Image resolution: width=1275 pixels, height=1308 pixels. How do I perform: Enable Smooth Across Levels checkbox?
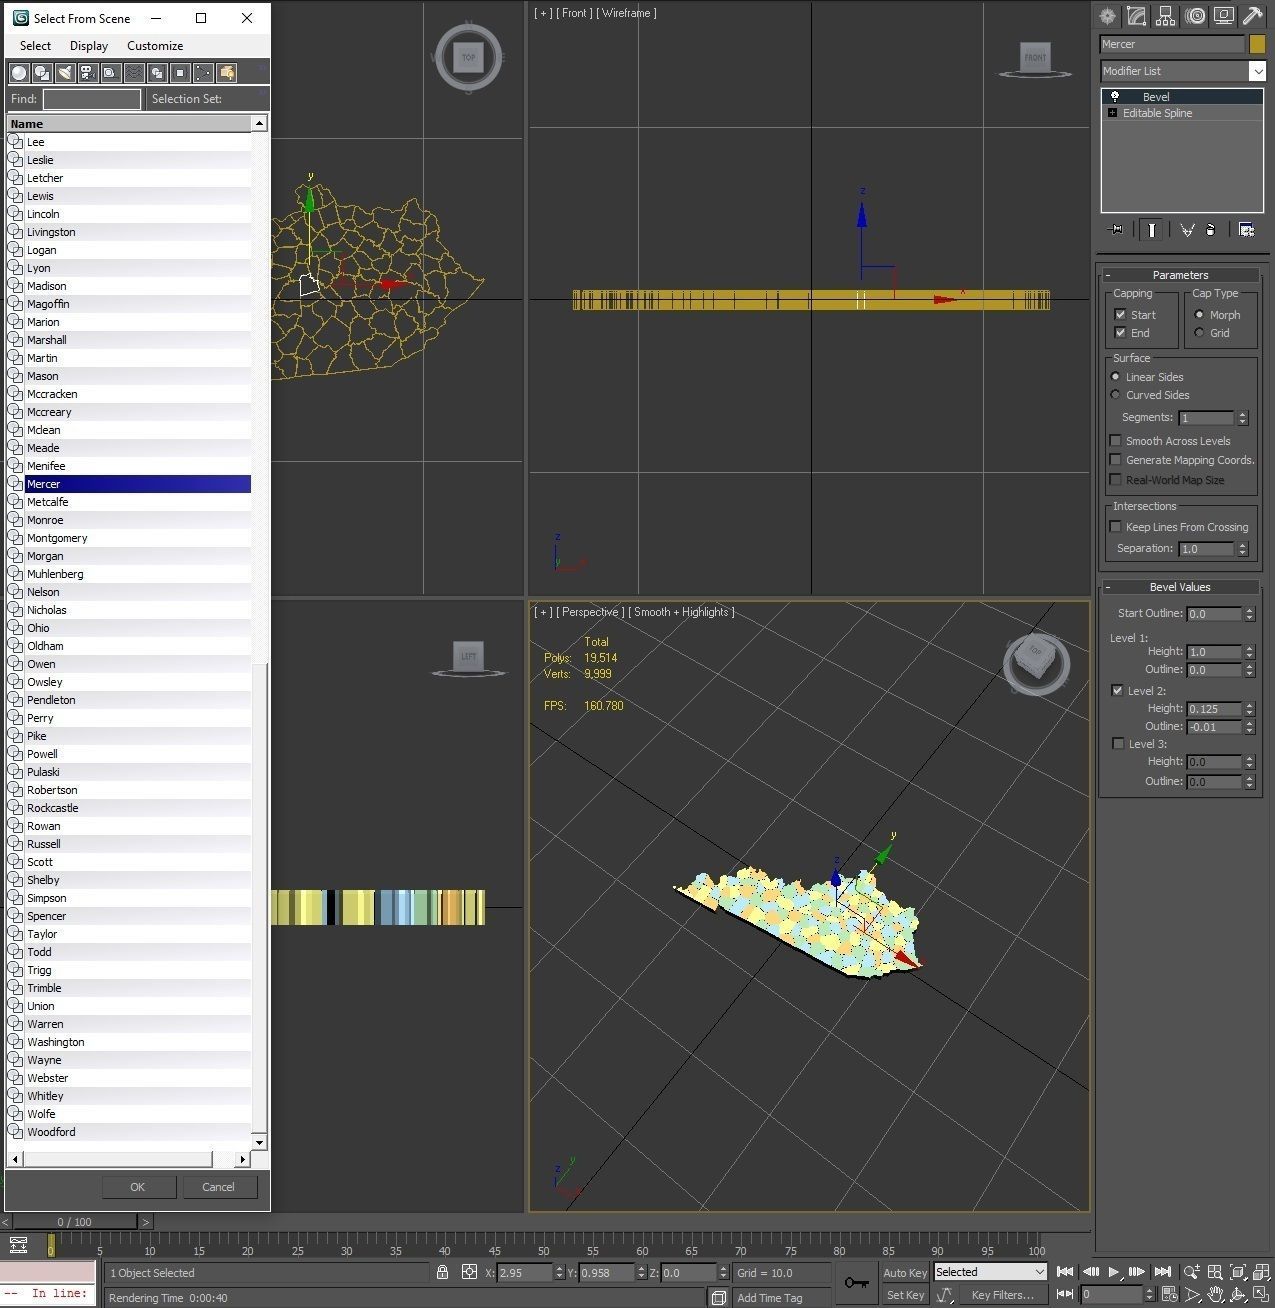pos(1116,440)
